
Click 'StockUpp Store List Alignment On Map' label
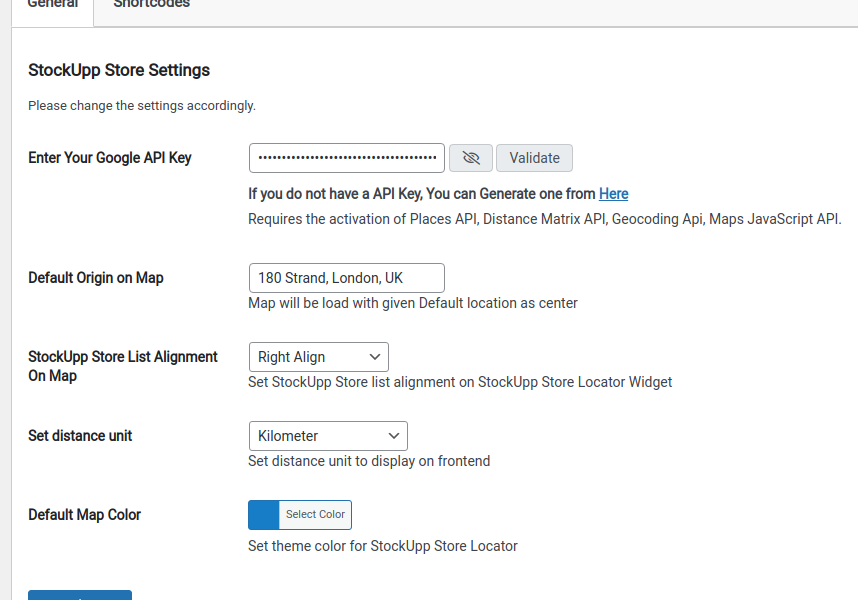[122, 366]
